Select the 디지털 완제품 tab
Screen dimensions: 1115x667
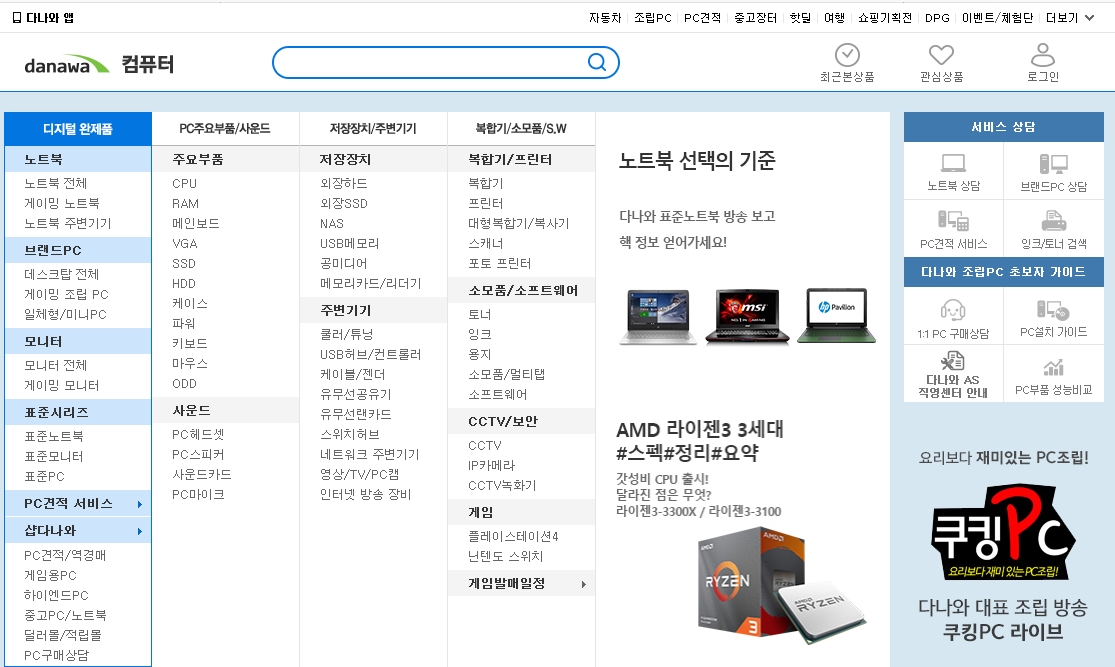point(78,129)
